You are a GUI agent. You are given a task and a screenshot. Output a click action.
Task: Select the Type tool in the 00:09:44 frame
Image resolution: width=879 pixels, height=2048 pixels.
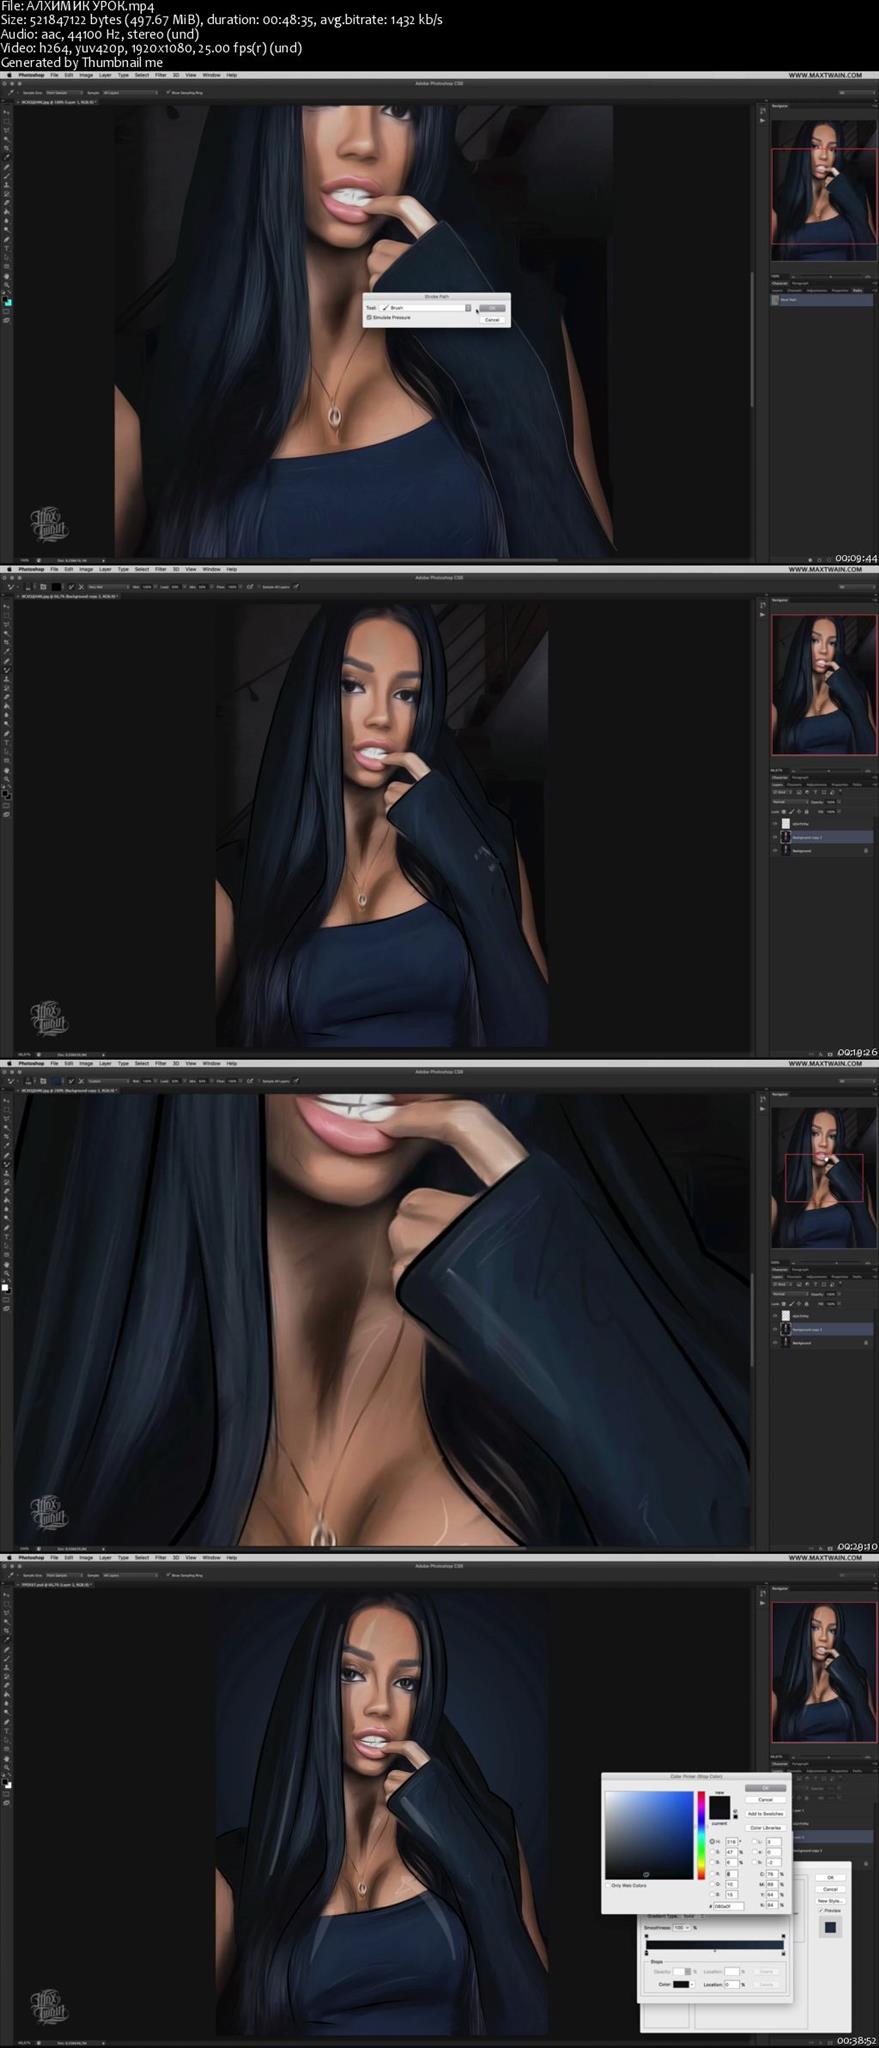pyautogui.click(x=6, y=249)
